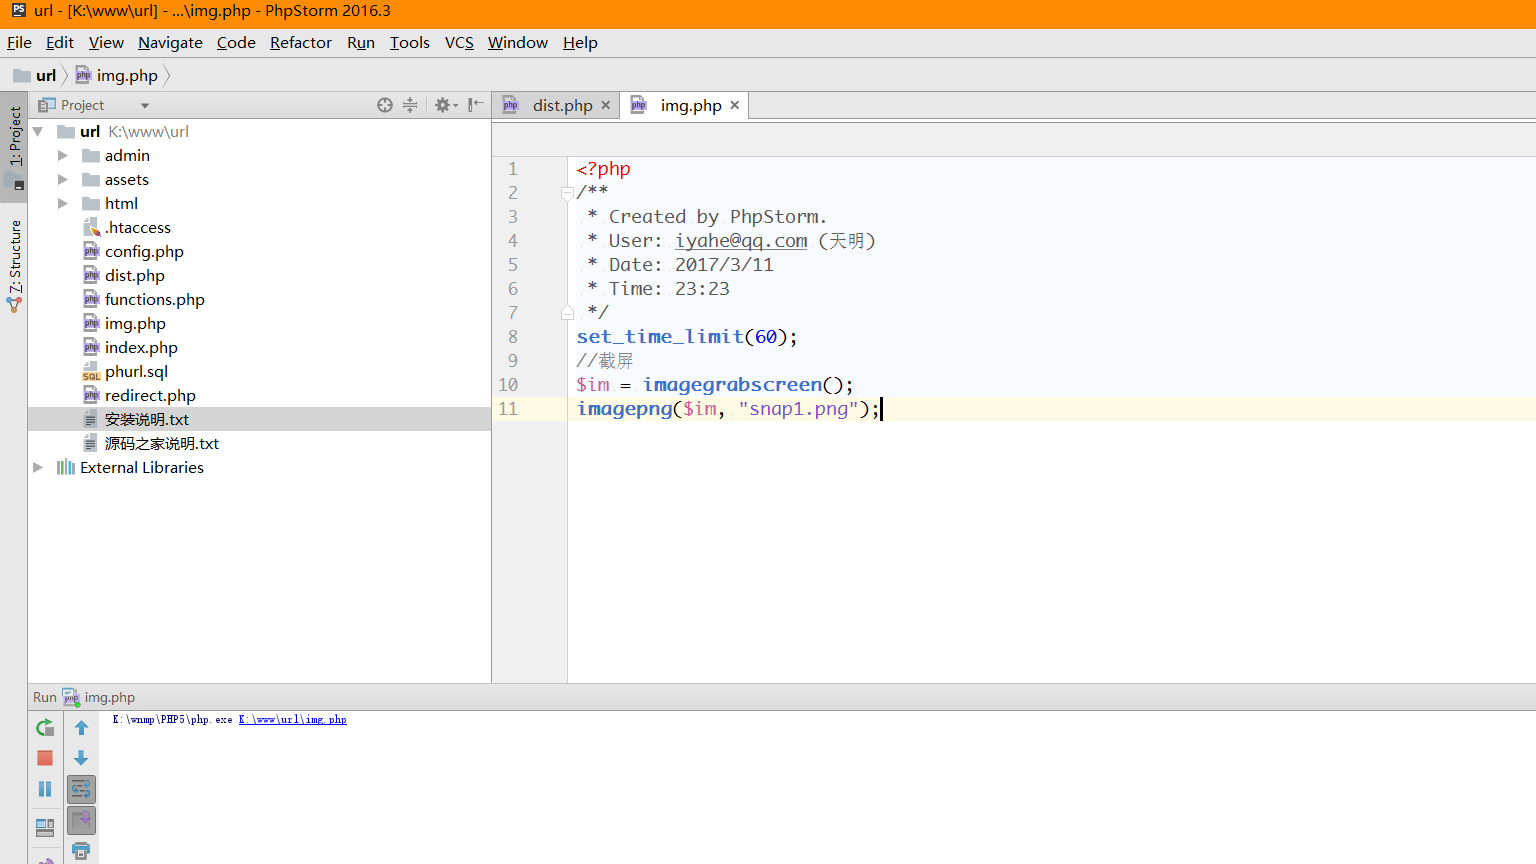Open the File menu
This screenshot has width=1536, height=864.
(x=19, y=42)
